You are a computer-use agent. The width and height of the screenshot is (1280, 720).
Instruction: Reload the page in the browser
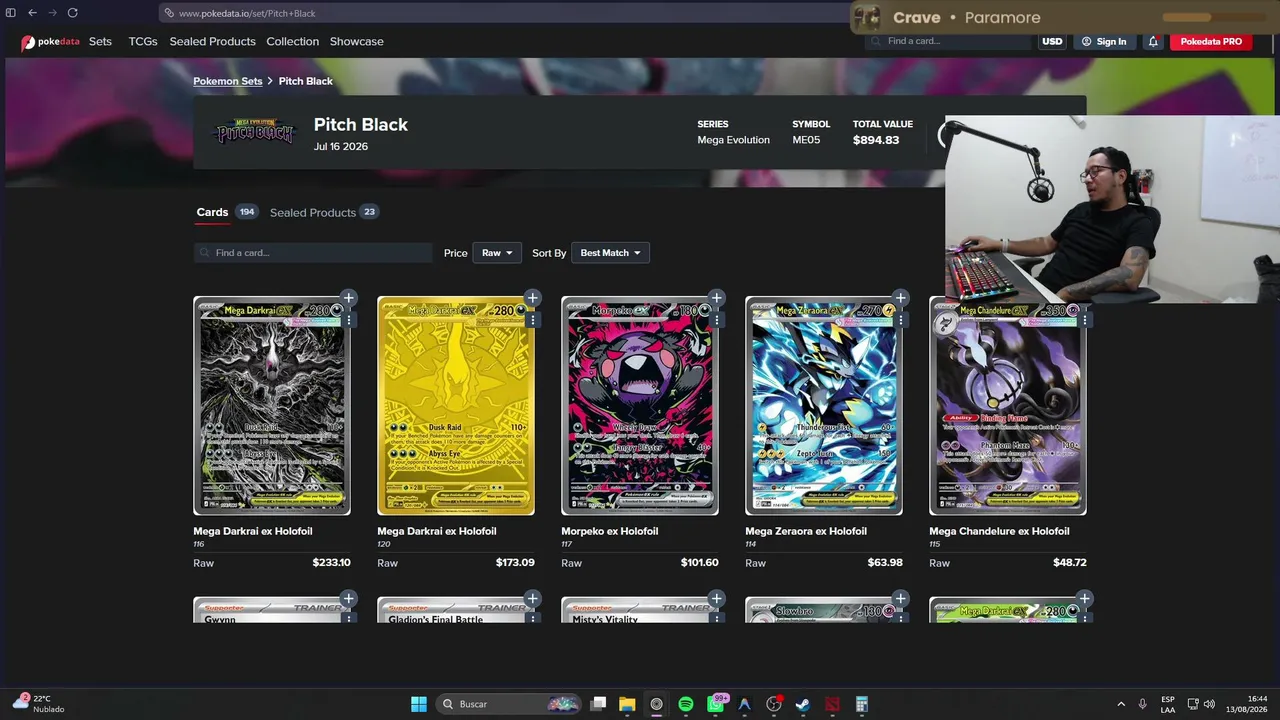(73, 13)
